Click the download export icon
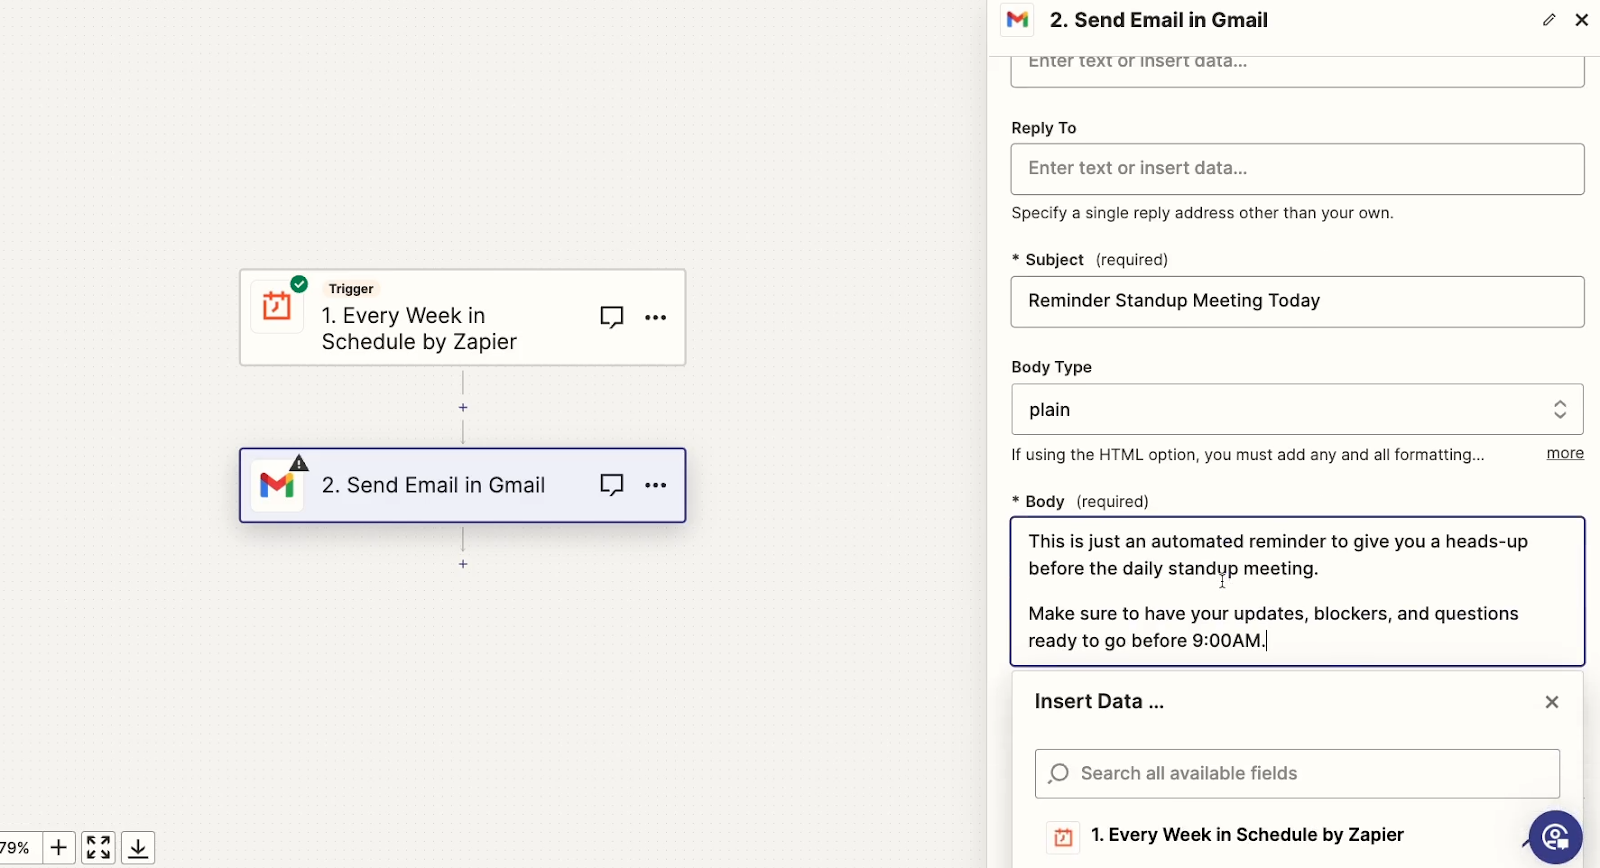This screenshot has width=1600, height=868. [138, 848]
